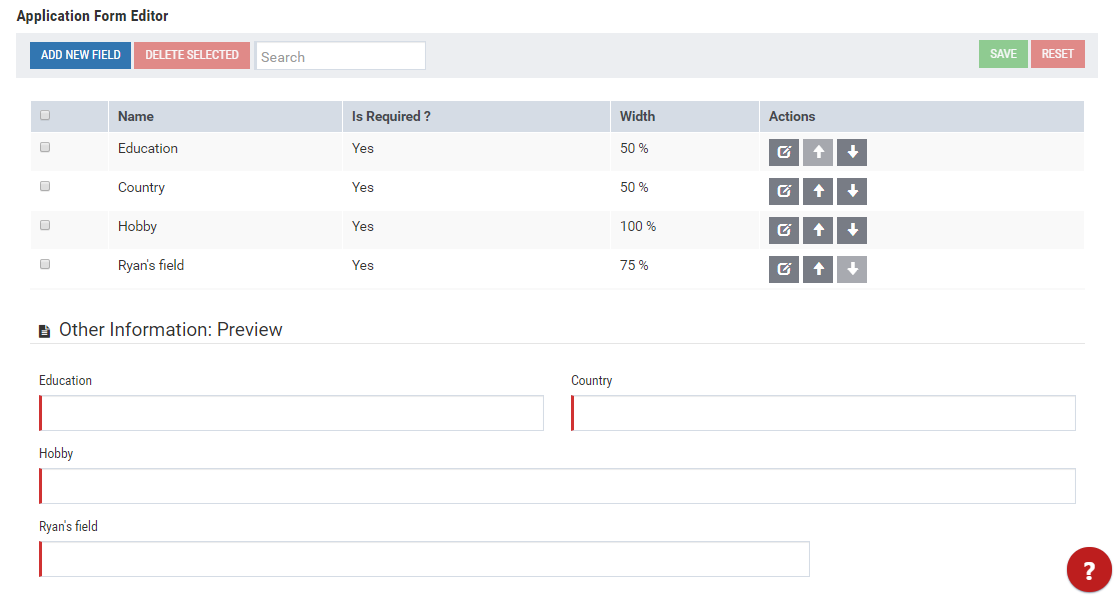Edit Ryan's field entry
Image resolution: width=1116 pixels, height=602 pixels.
click(x=784, y=269)
